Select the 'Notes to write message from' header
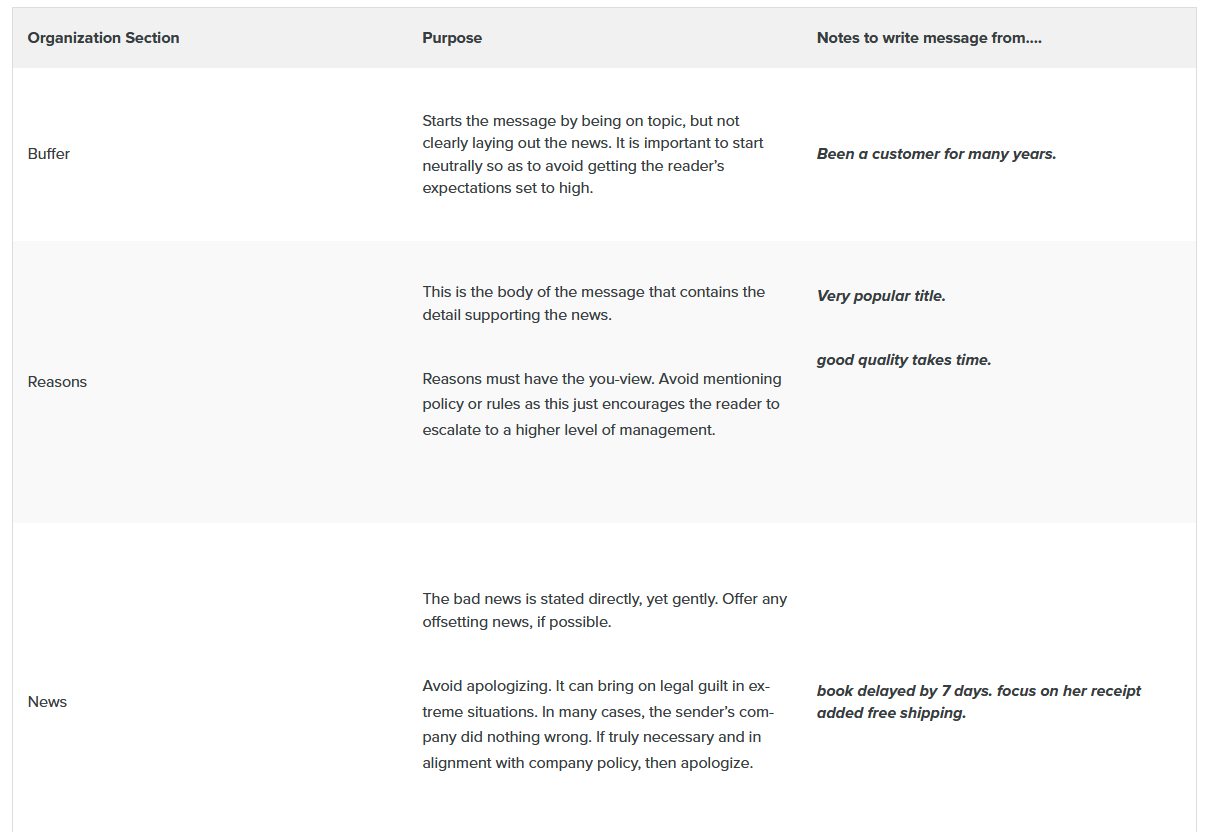This screenshot has width=1207, height=832. pos(929,38)
